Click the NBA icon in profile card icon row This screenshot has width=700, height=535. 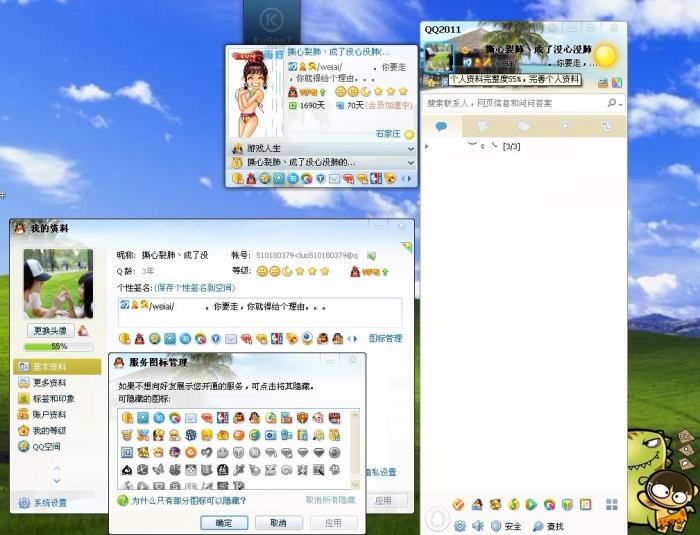pyautogui.click(x=376, y=179)
